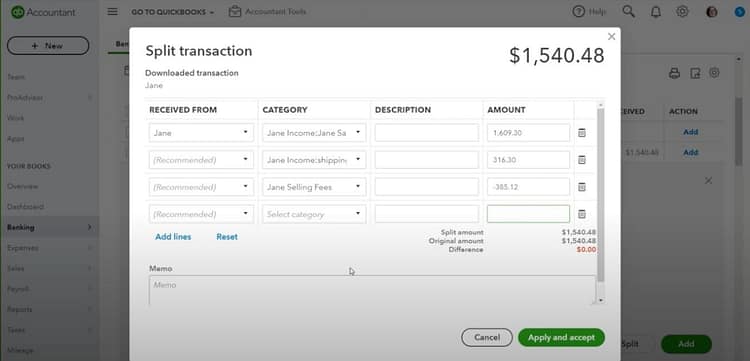The height and width of the screenshot is (361, 750).
Task: Close the panel with the X behind dialog
Action: point(708,181)
